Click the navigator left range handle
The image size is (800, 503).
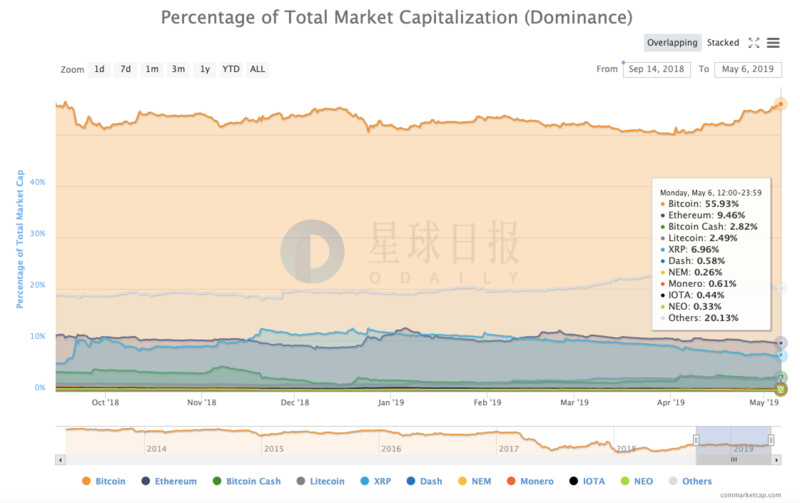tap(696, 440)
